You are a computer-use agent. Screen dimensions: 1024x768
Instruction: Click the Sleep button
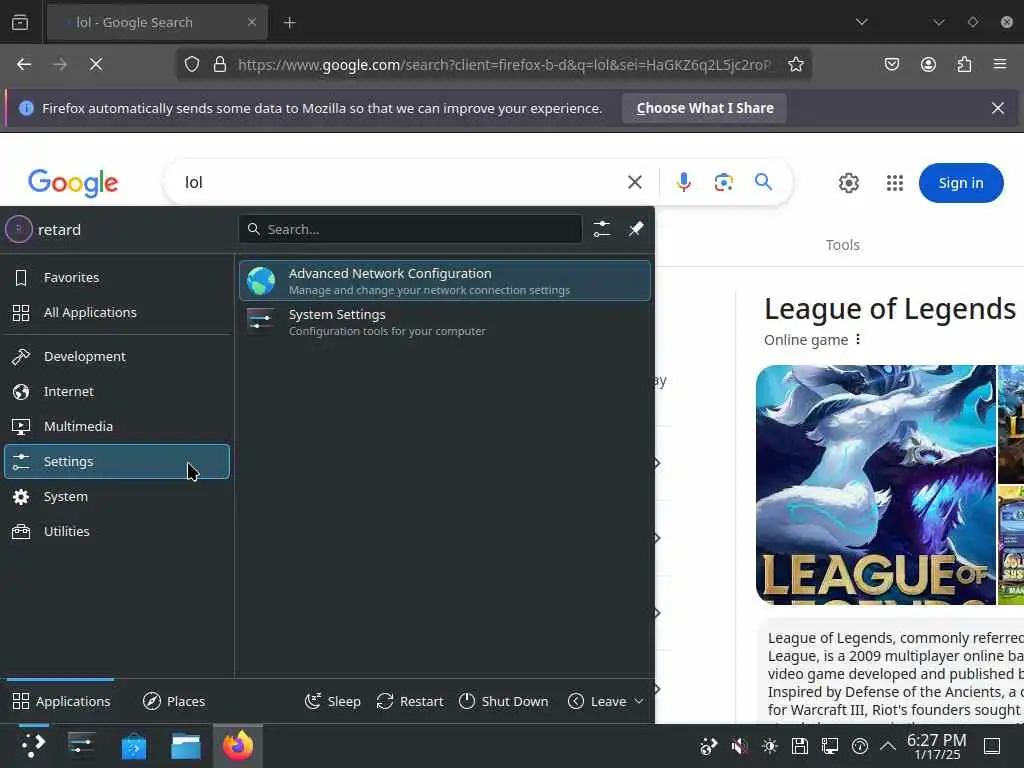pyautogui.click(x=333, y=701)
